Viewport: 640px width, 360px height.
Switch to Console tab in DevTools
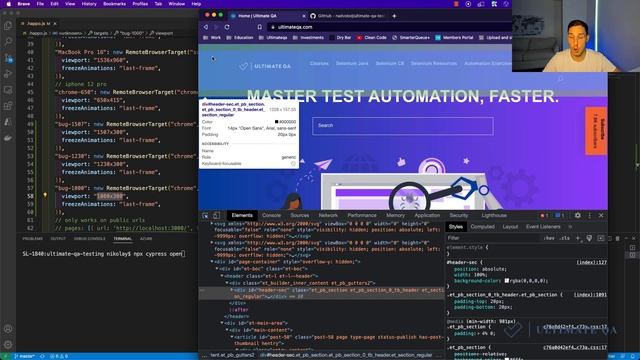point(271,216)
